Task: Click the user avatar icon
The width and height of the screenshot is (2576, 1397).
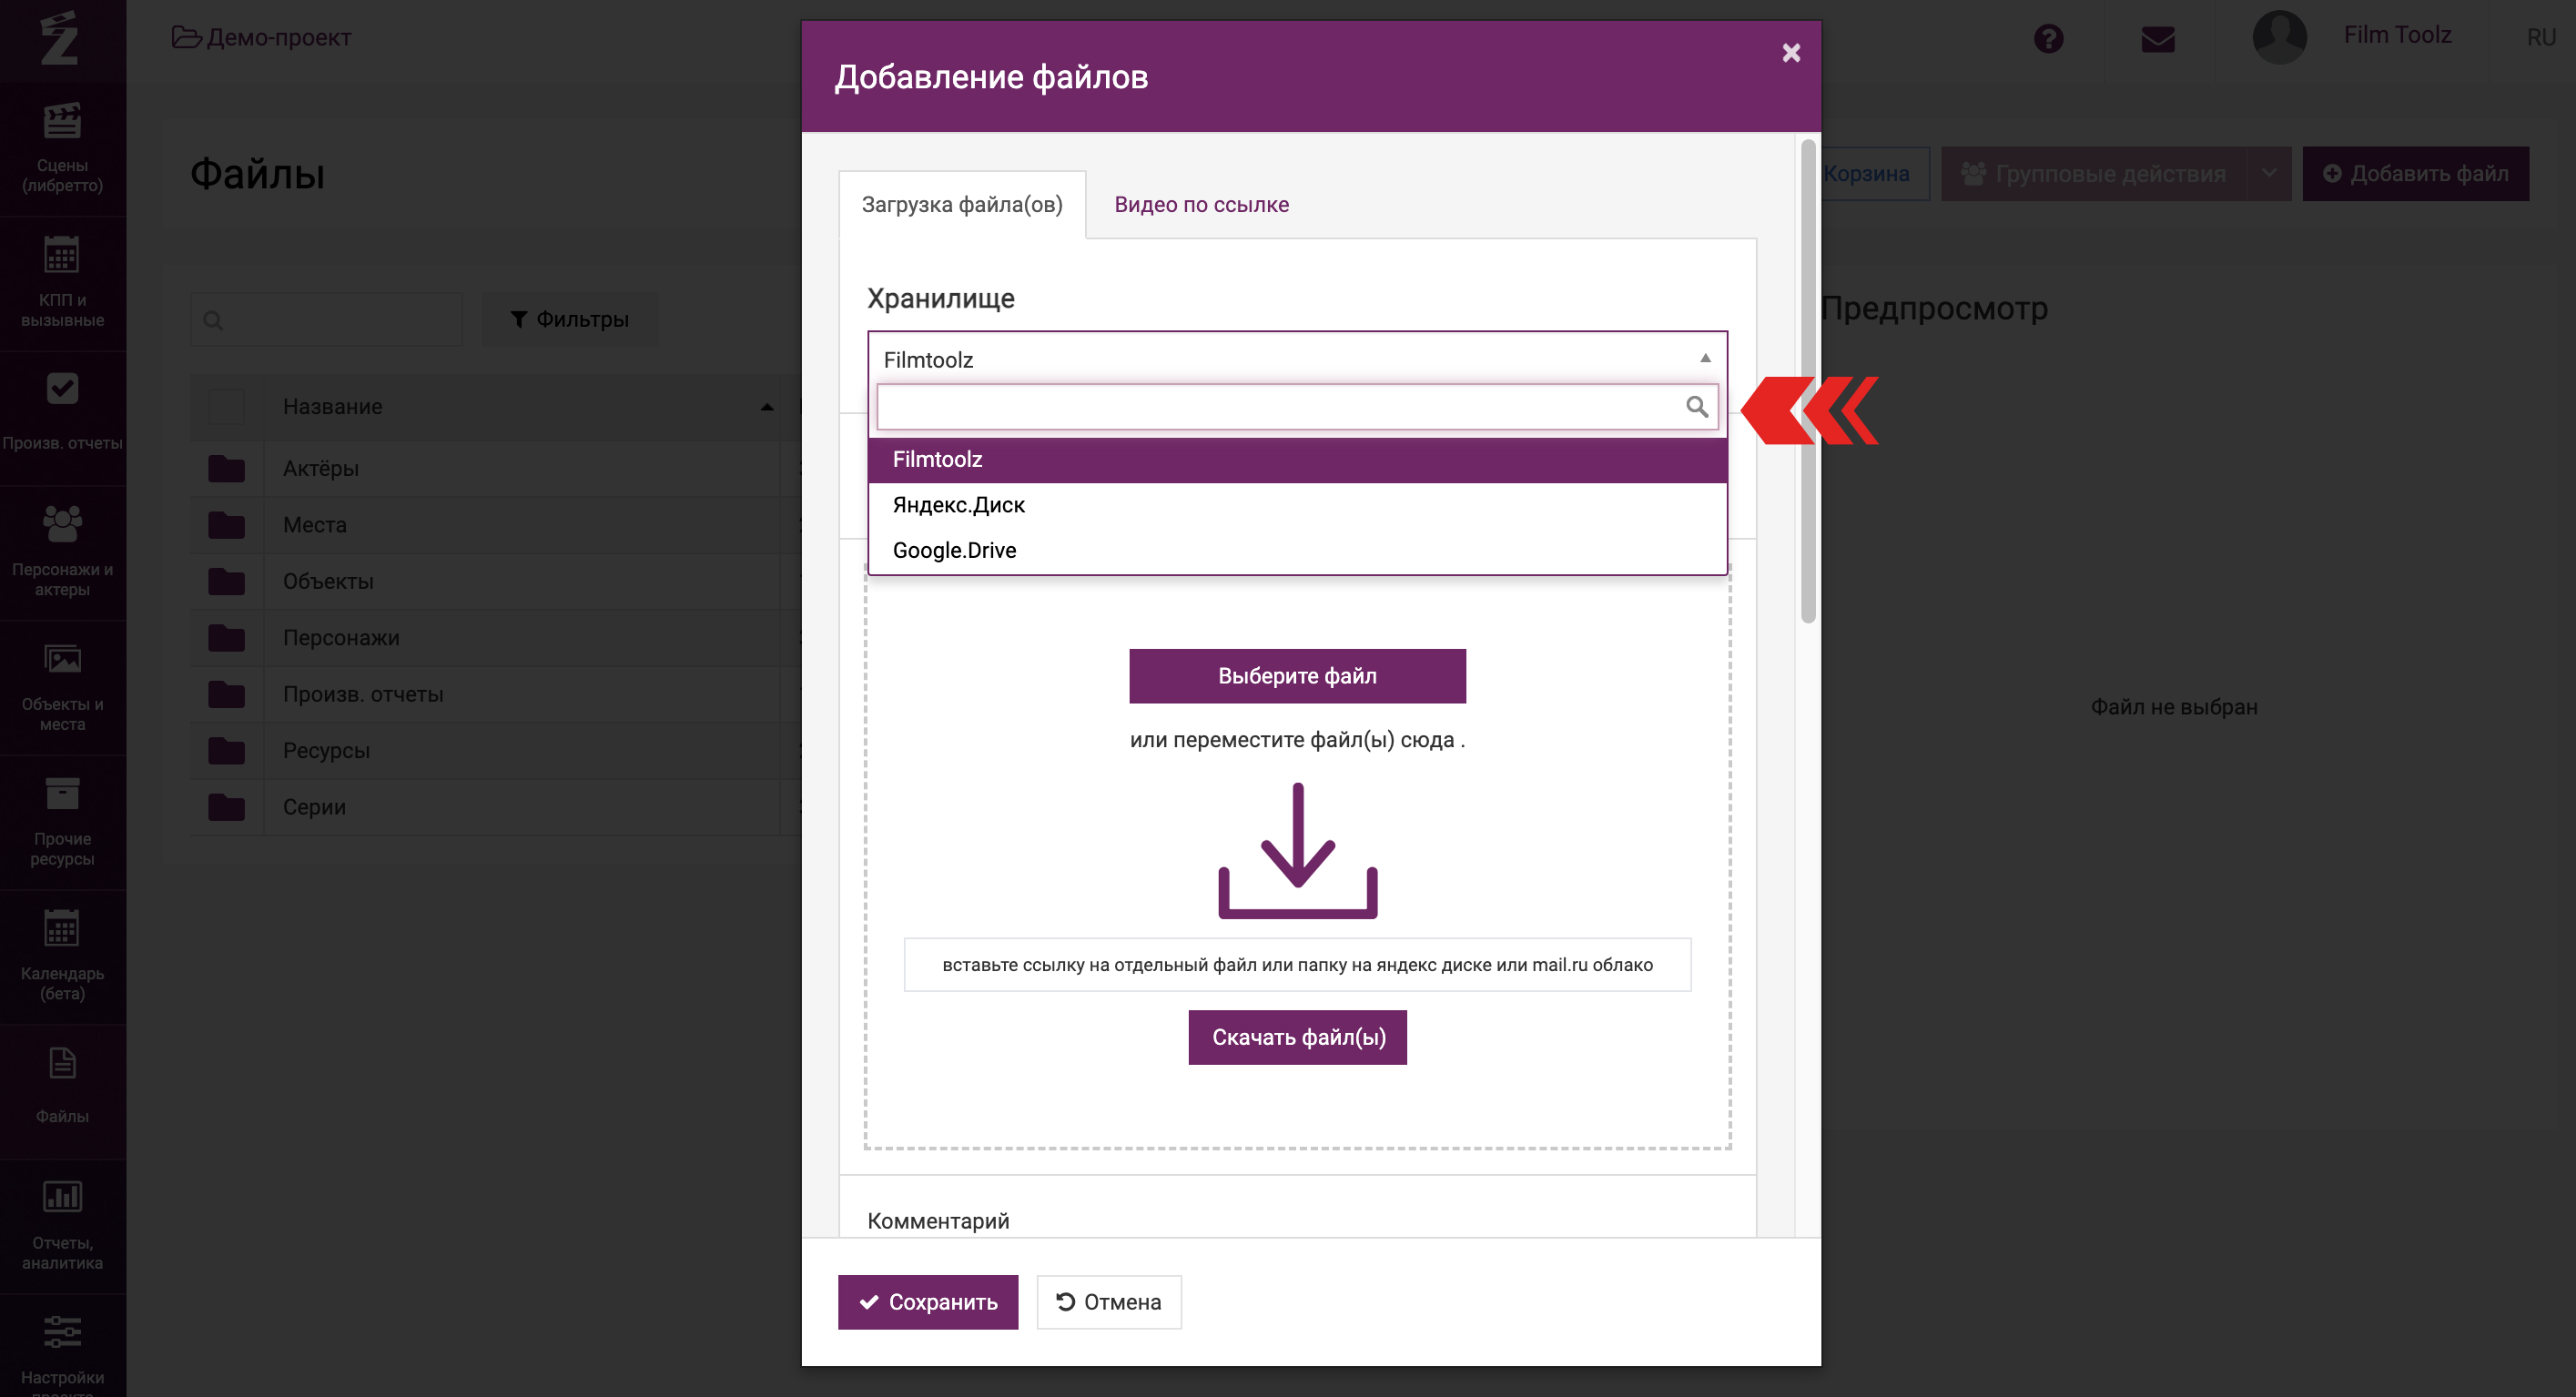Action: click(2279, 37)
